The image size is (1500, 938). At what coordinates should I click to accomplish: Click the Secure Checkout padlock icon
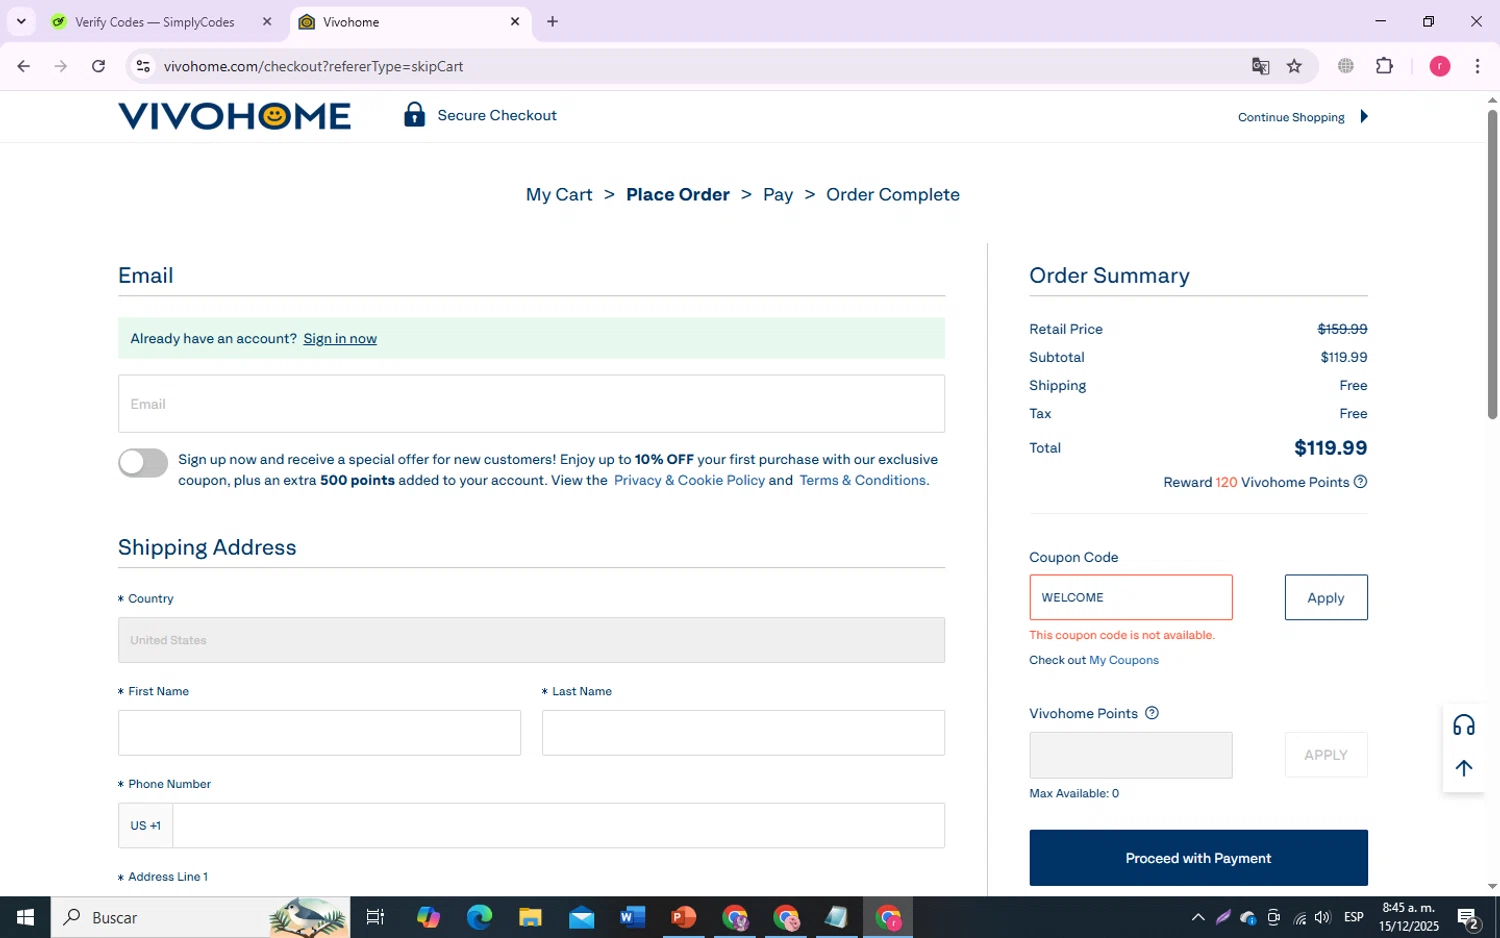pos(414,115)
